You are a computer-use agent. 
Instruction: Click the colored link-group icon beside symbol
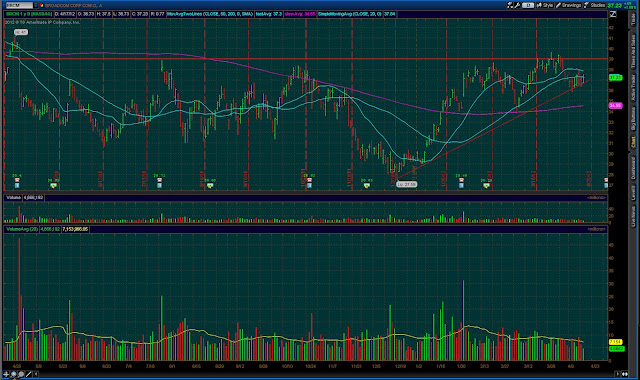point(41,5)
